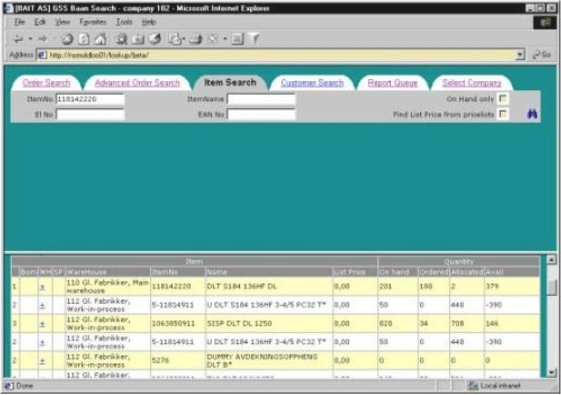Expand warehouse details for row DLT S184 136HF DL
This screenshot has height=395, width=561.
[43, 287]
